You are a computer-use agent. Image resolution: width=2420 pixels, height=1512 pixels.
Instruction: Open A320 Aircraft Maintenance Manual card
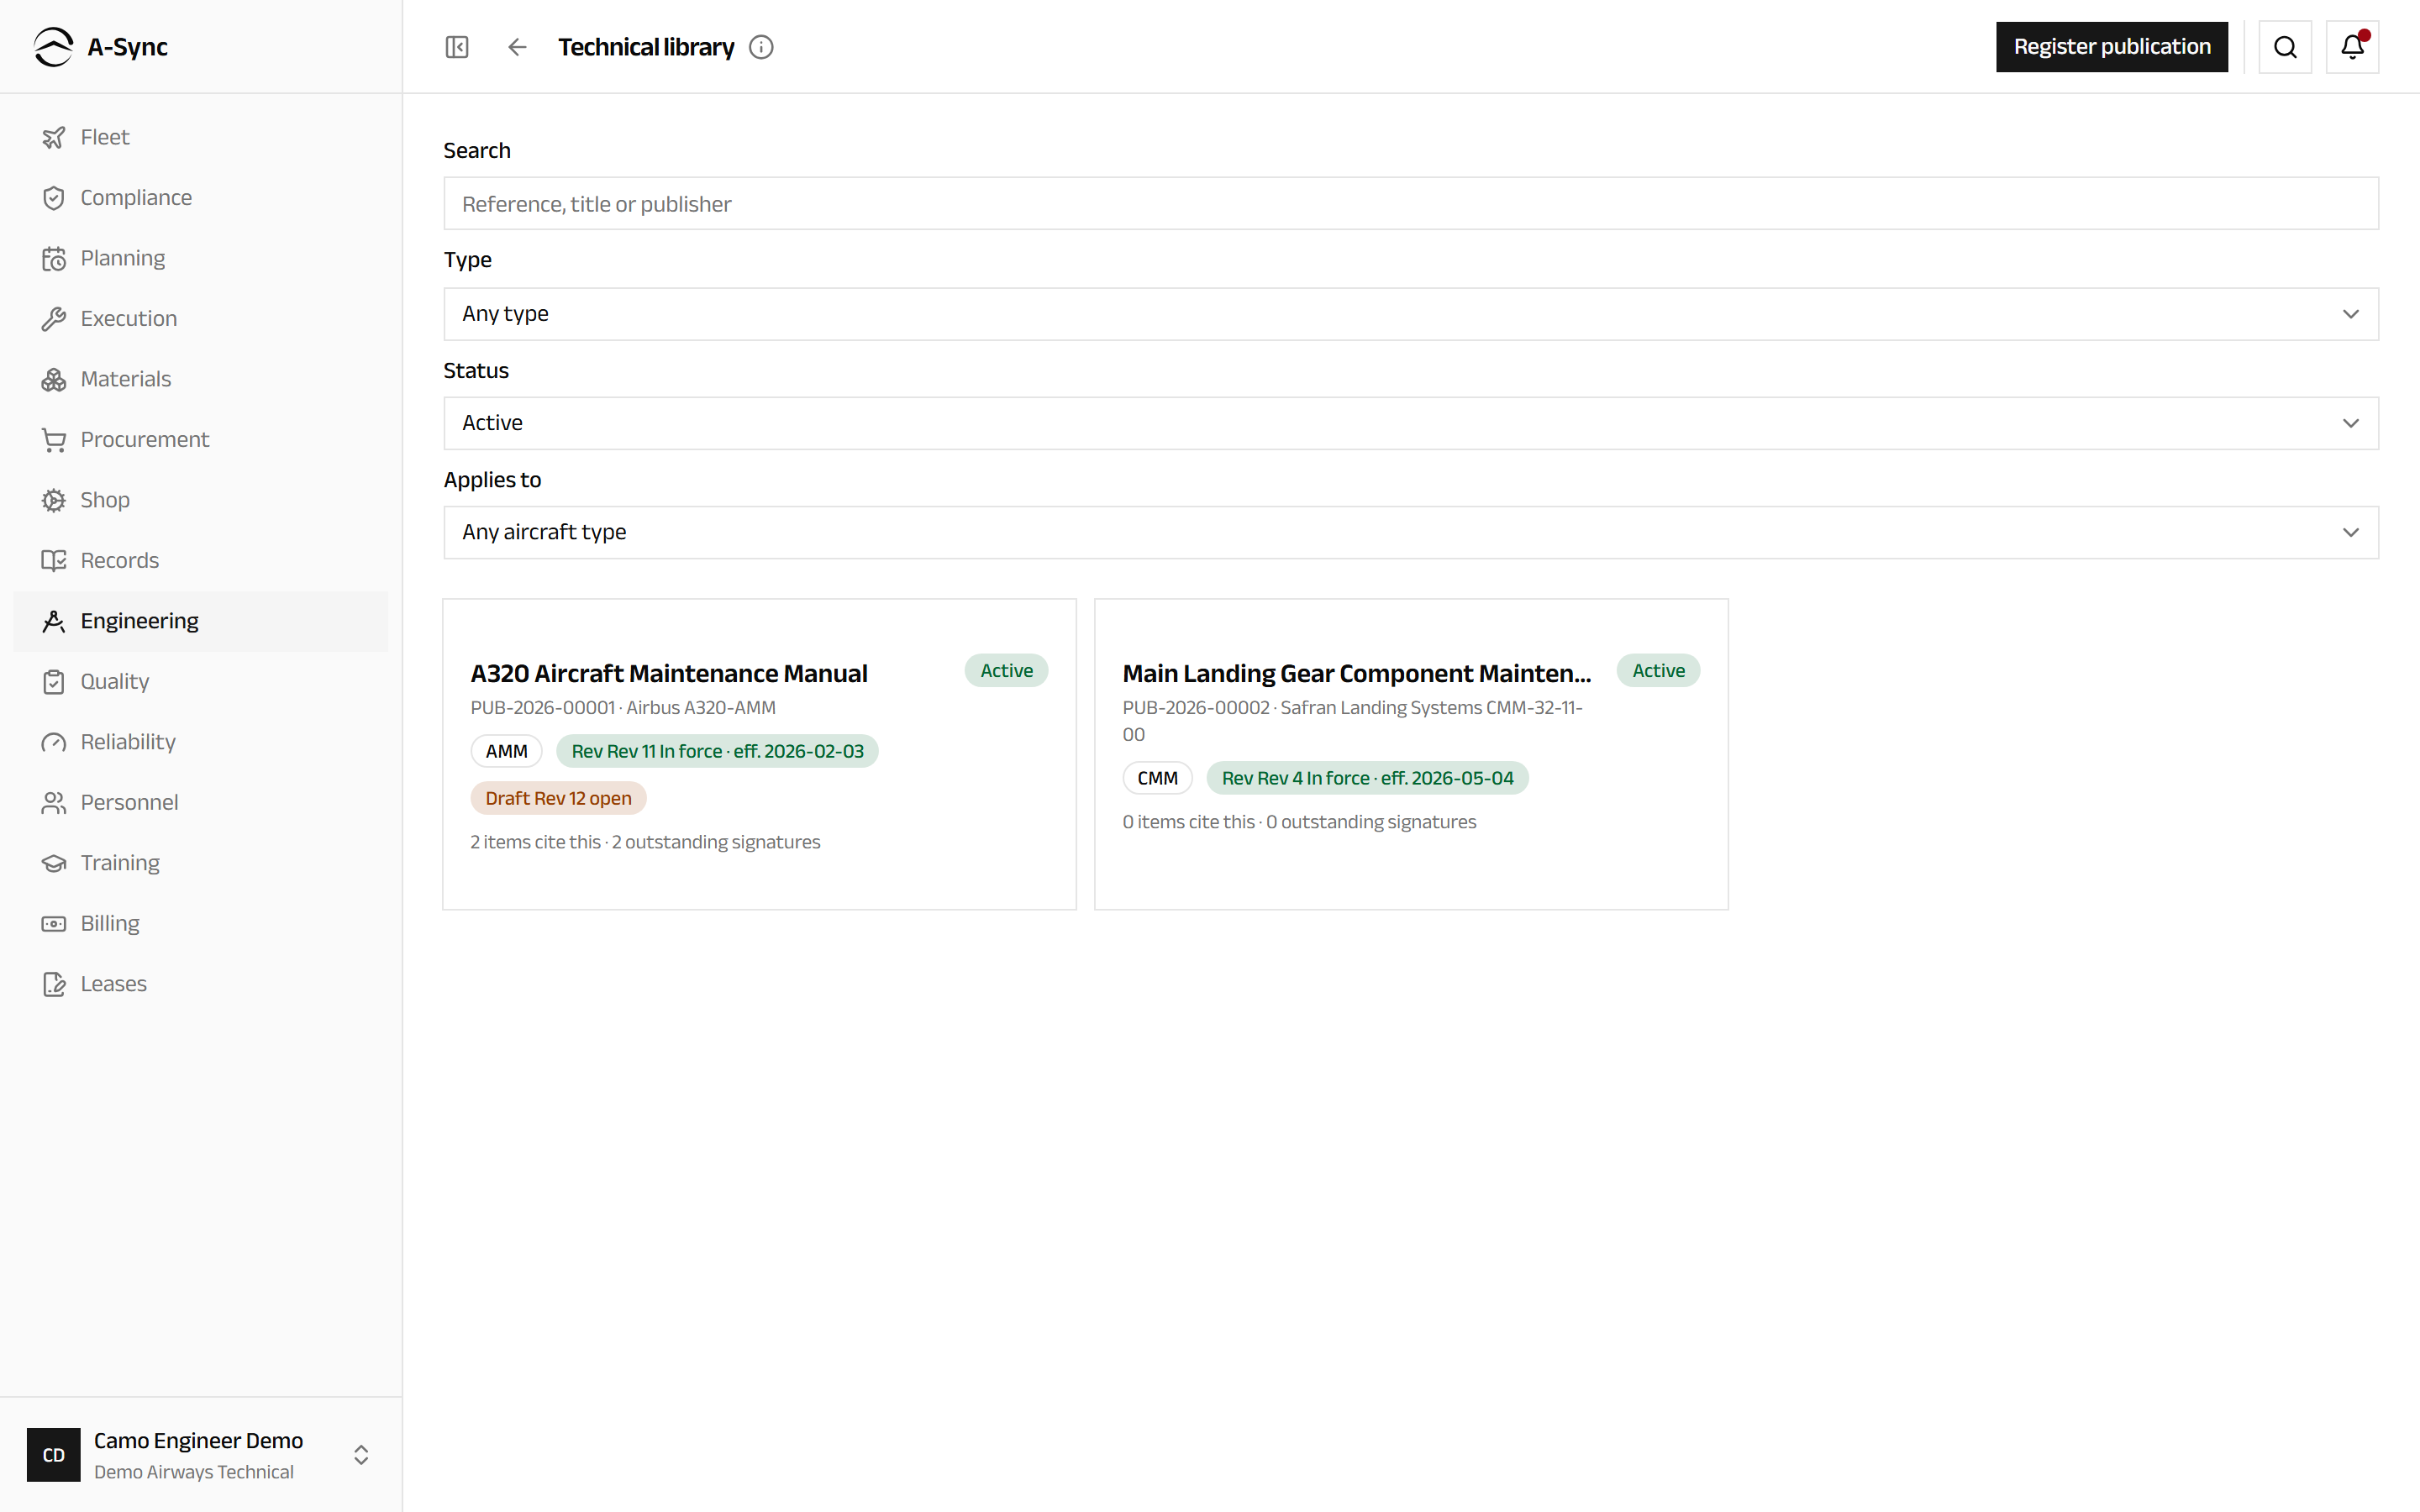759,754
